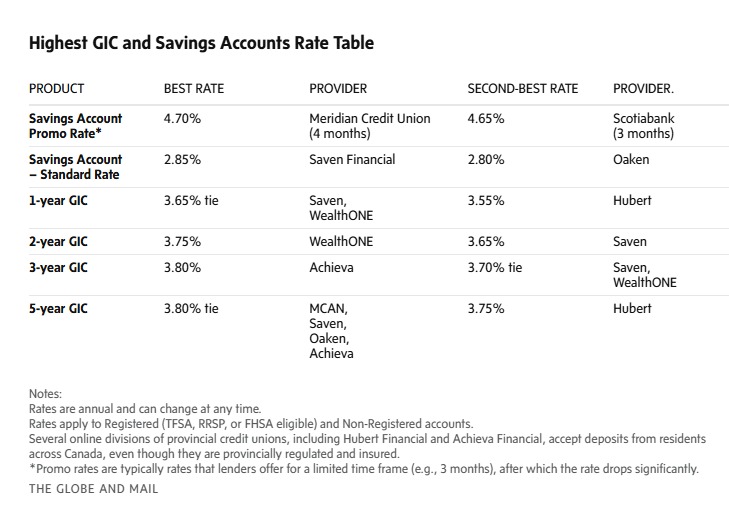The image size is (729, 510).
Task: Click THE GLOBE AND MAIL credit text
Action: (94, 489)
